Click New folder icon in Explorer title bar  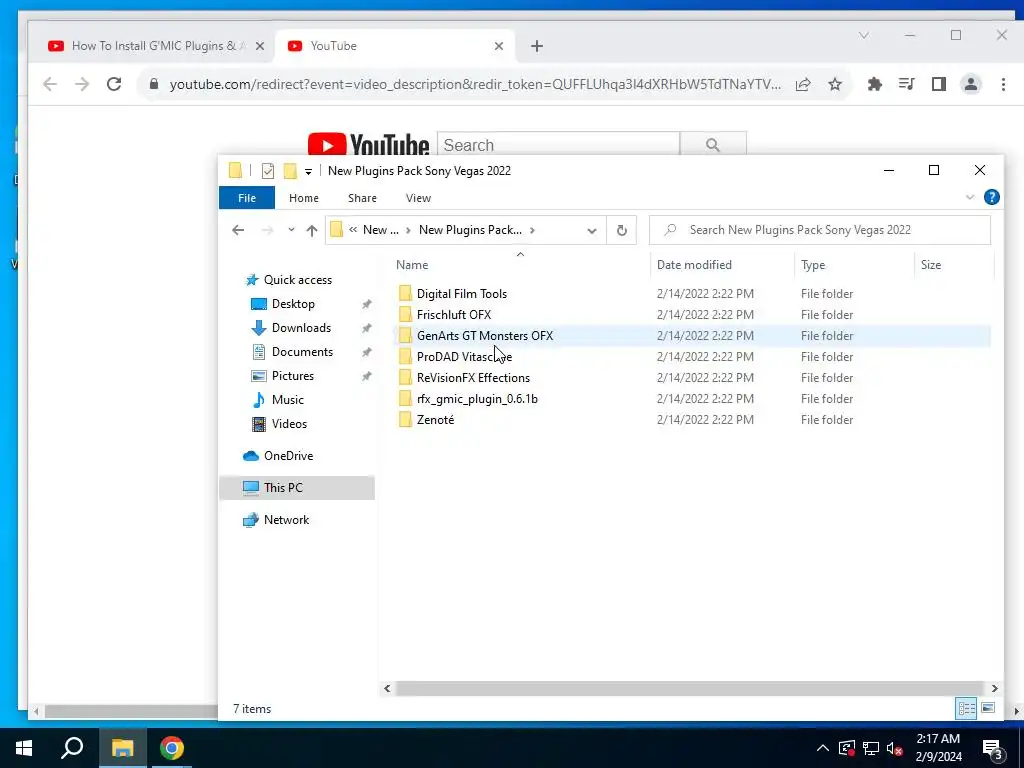tap(290, 171)
